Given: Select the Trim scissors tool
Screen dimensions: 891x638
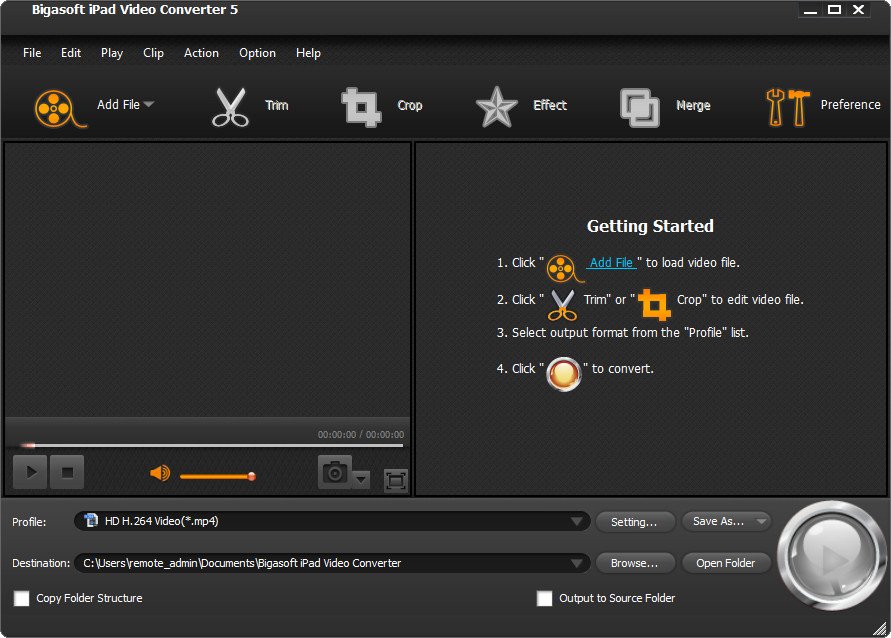Looking at the screenshot, I should (230, 106).
